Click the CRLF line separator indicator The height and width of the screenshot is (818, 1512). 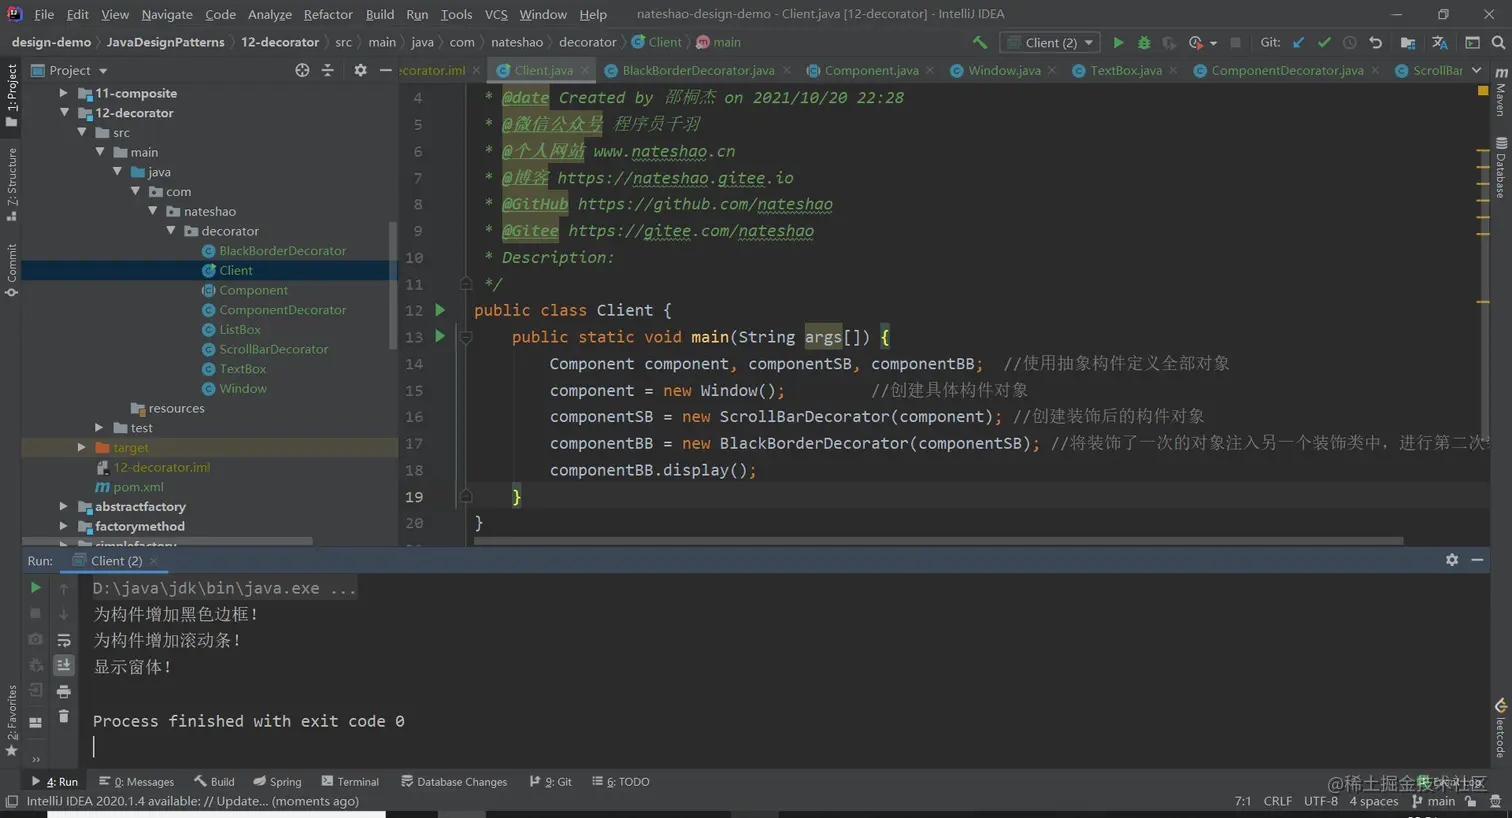click(1277, 801)
